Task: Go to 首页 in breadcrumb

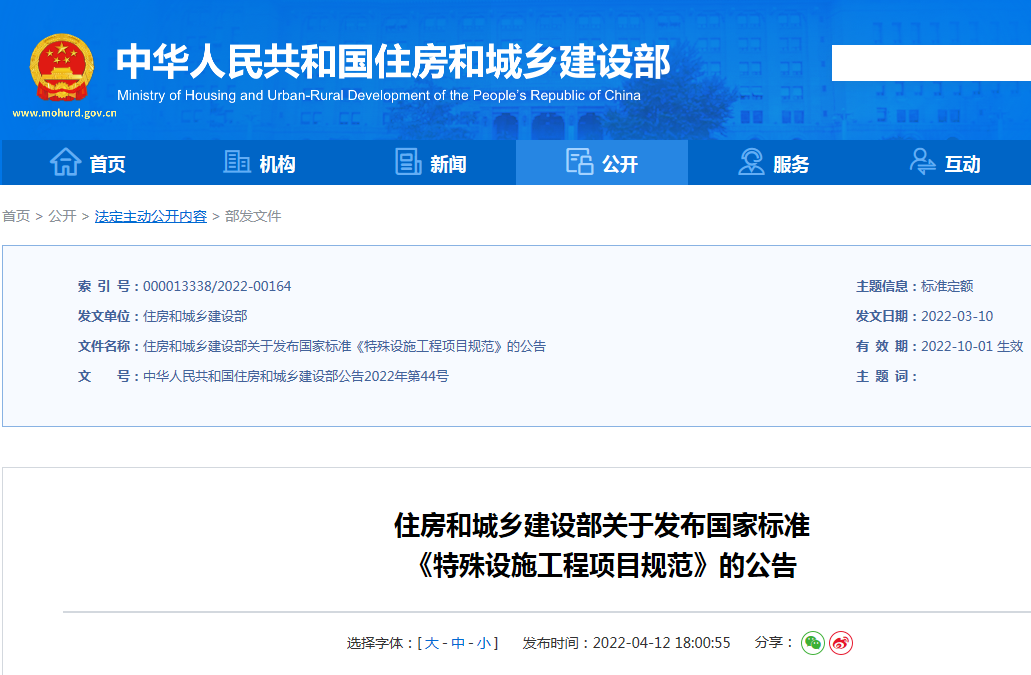Action: 16,216
